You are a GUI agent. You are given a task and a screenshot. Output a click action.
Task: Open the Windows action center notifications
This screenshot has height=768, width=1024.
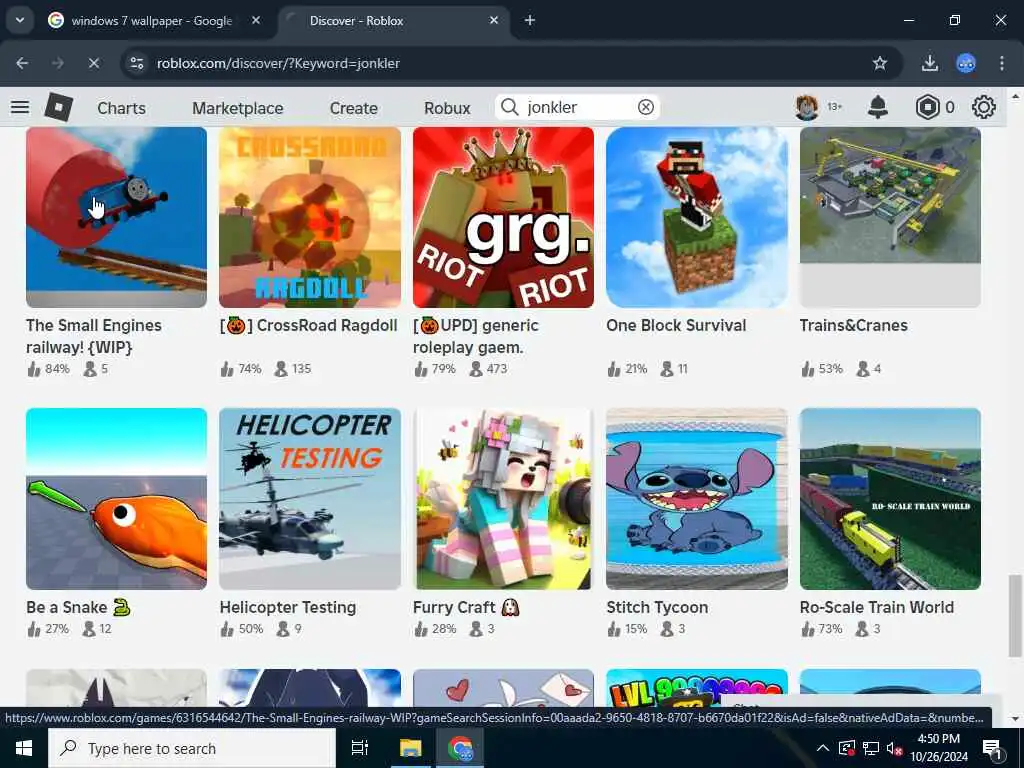pyautogui.click(x=991, y=748)
